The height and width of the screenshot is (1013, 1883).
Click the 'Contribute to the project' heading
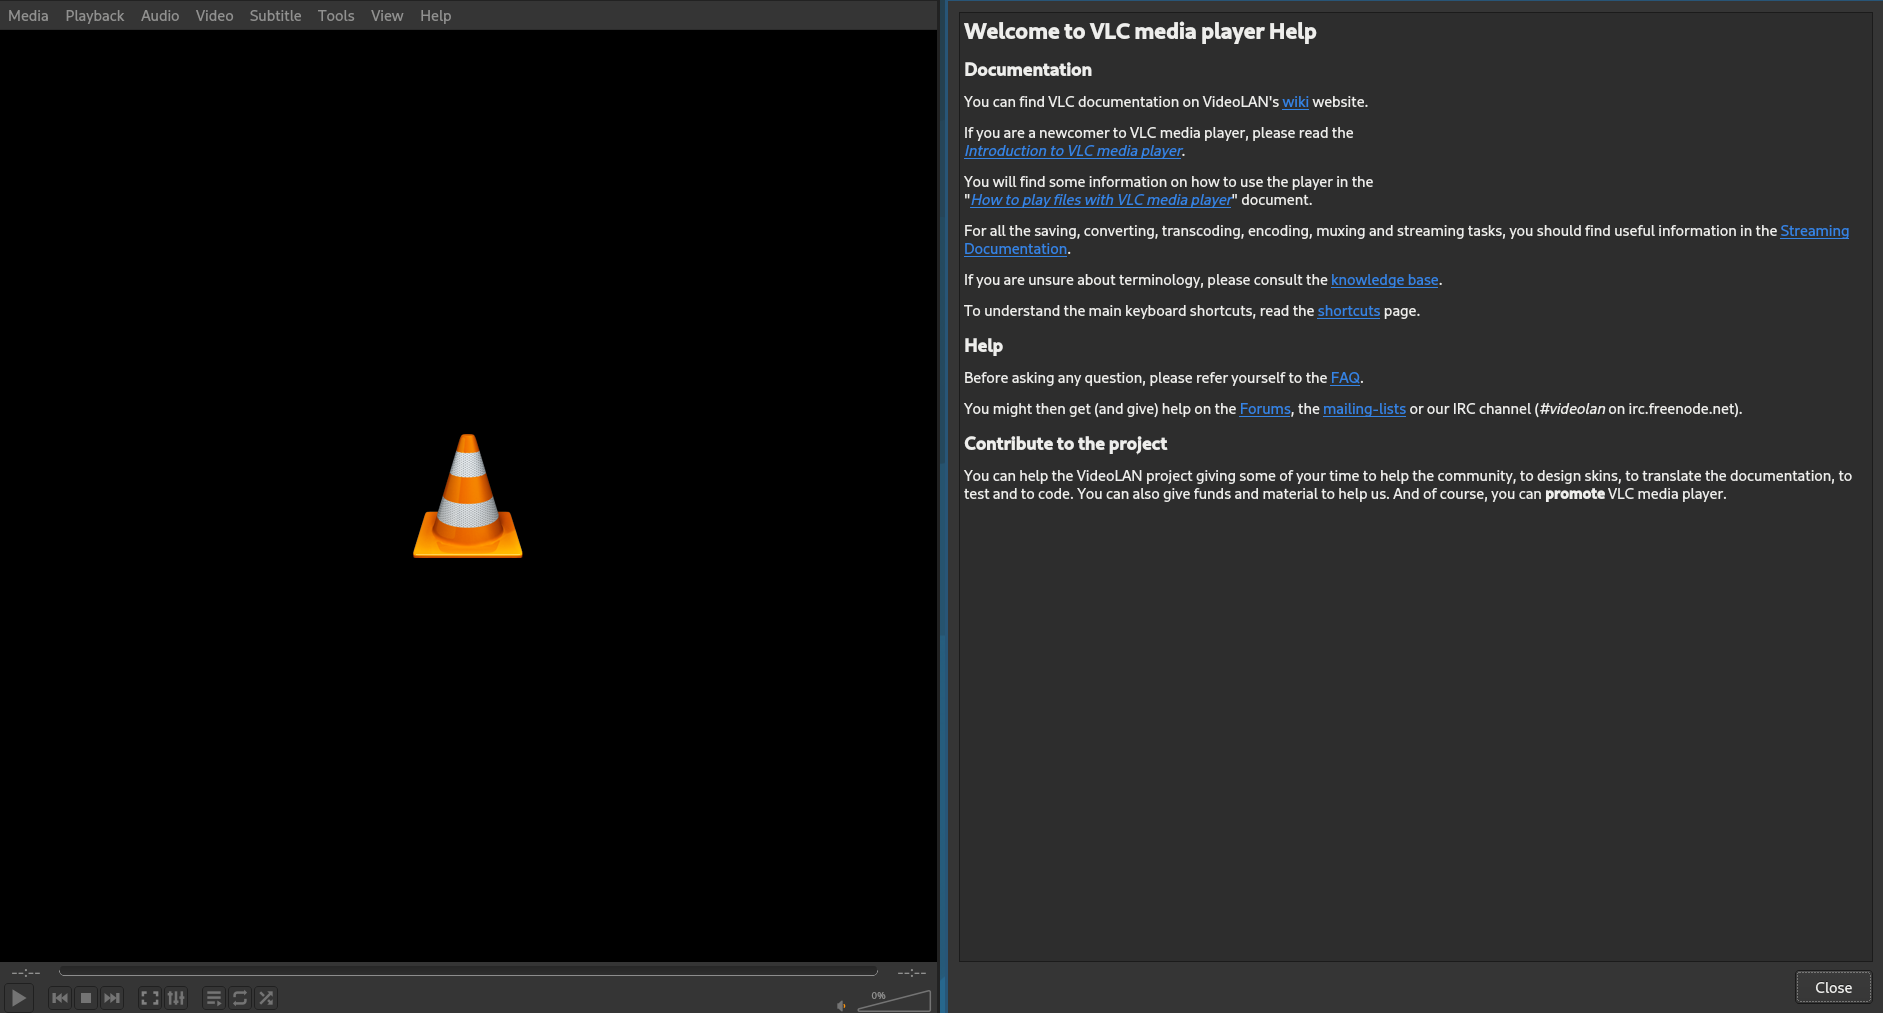1065,444
